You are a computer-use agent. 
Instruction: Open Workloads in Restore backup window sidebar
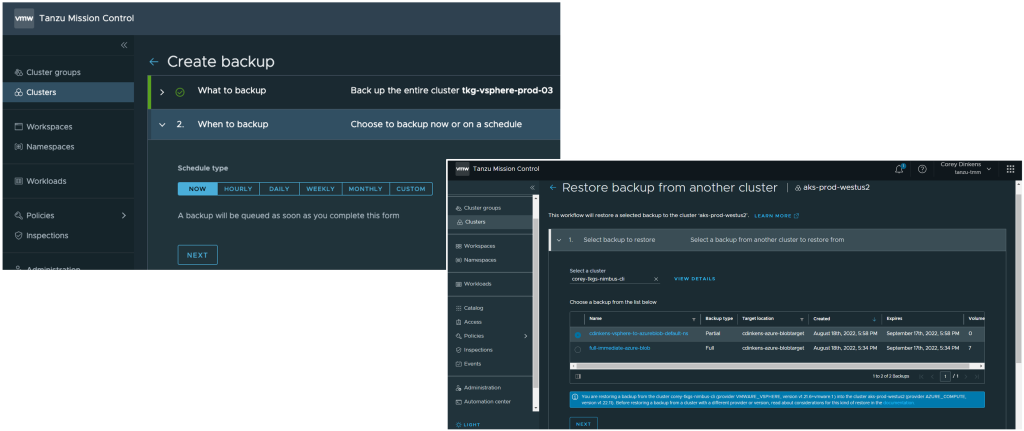pyautogui.click(x=473, y=284)
